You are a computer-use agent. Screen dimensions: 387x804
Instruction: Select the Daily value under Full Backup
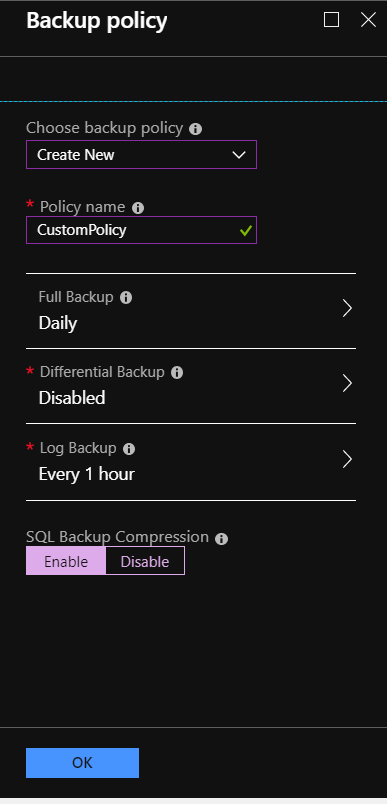(x=58, y=324)
